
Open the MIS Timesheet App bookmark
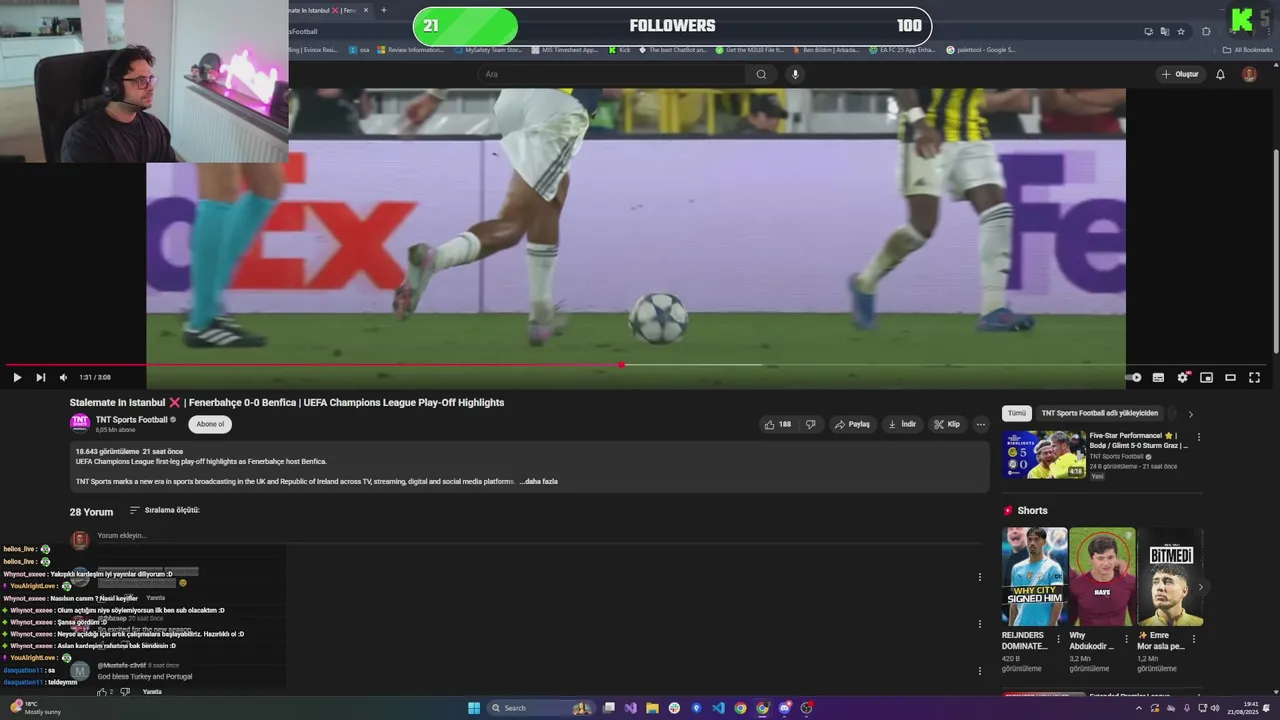coord(564,49)
